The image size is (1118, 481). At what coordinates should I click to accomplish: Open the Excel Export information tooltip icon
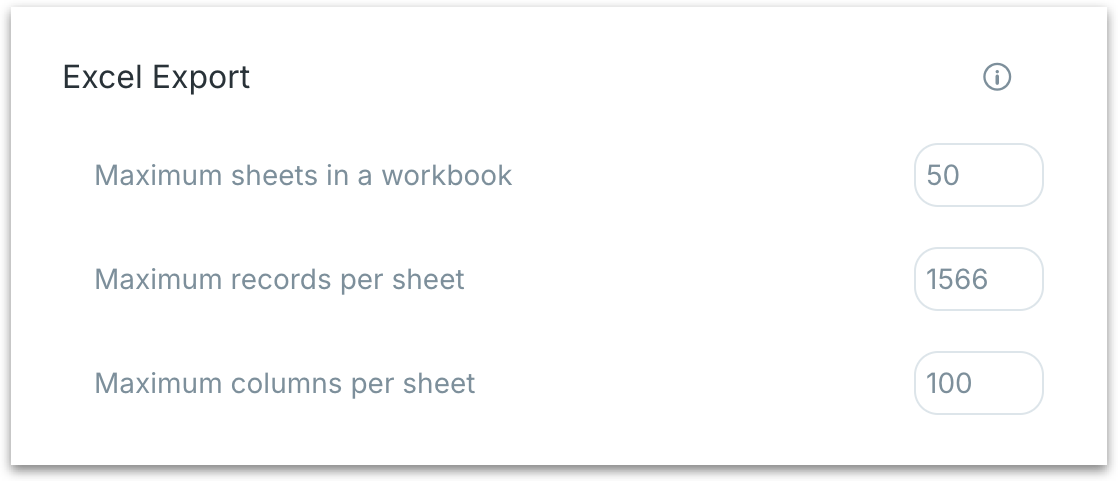[997, 77]
